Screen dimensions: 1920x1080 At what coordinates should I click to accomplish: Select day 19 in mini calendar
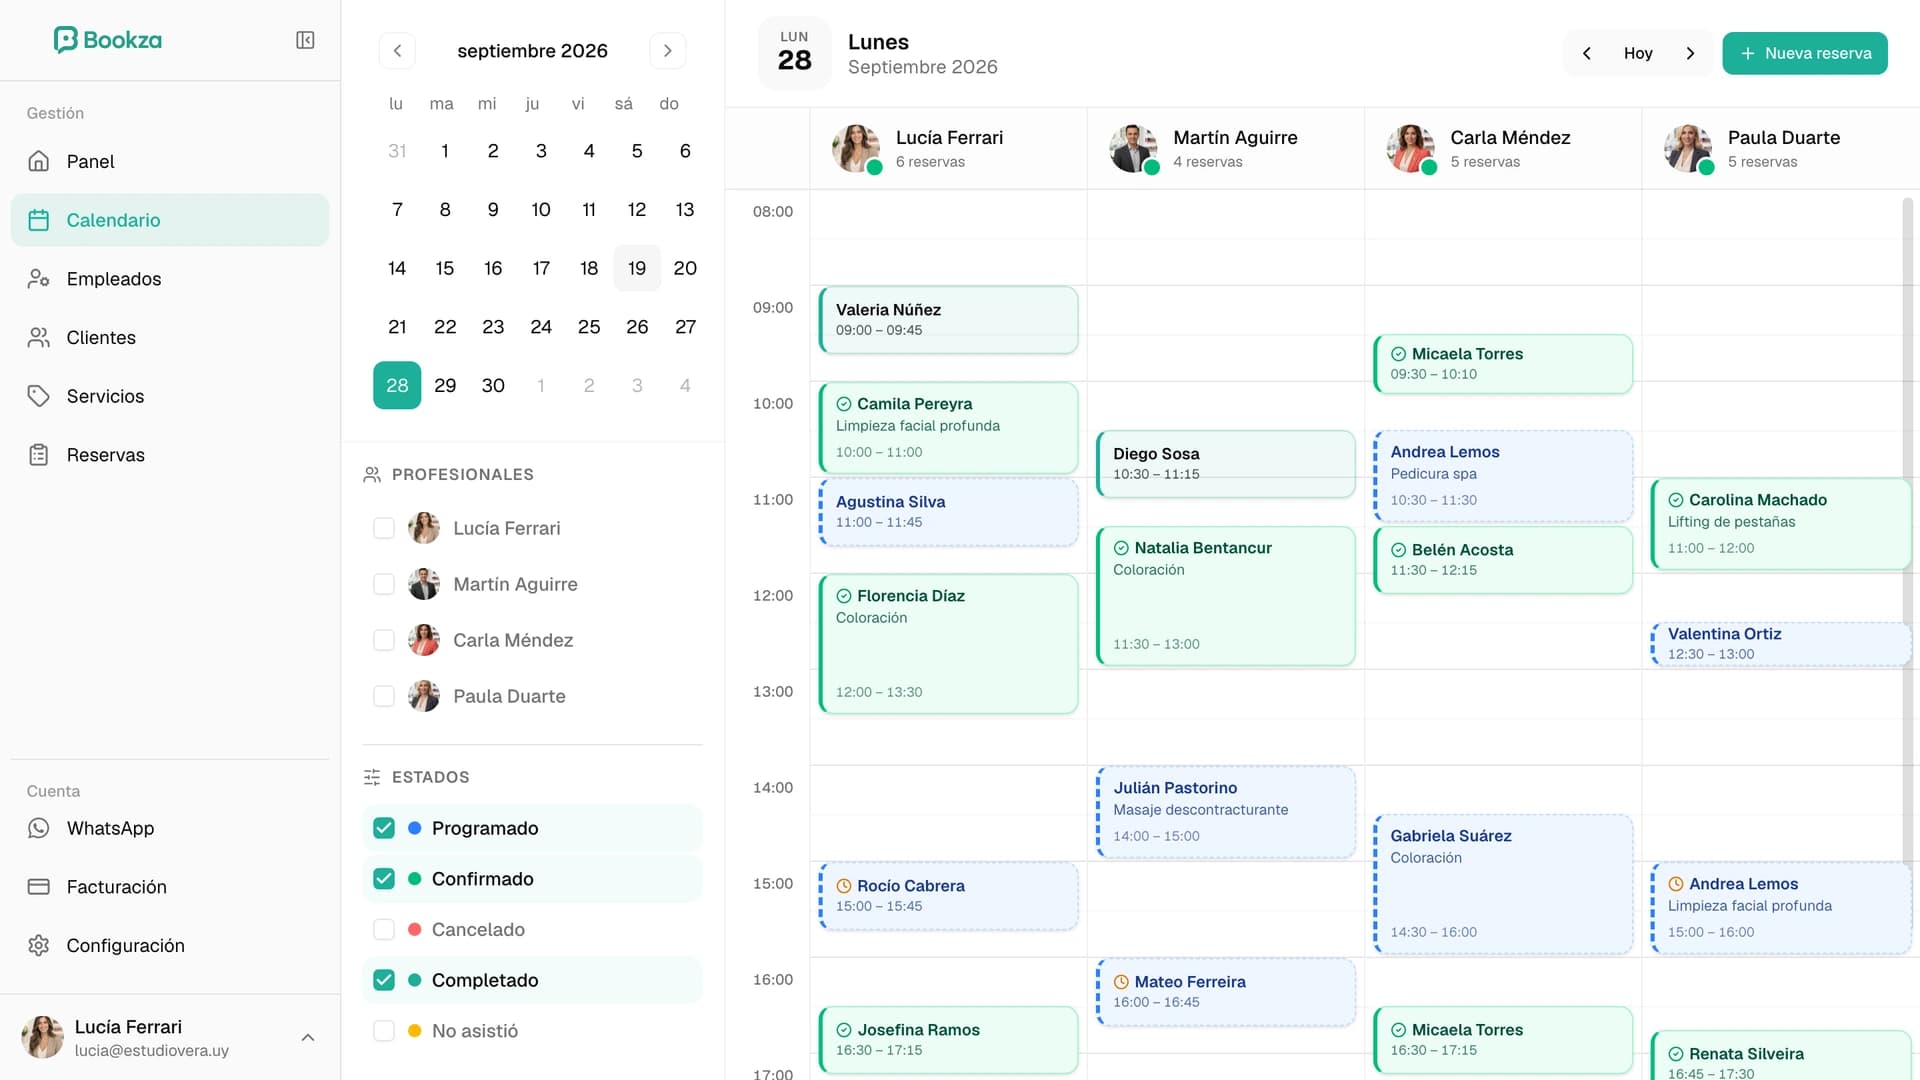pyautogui.click(x=637, y=268)
